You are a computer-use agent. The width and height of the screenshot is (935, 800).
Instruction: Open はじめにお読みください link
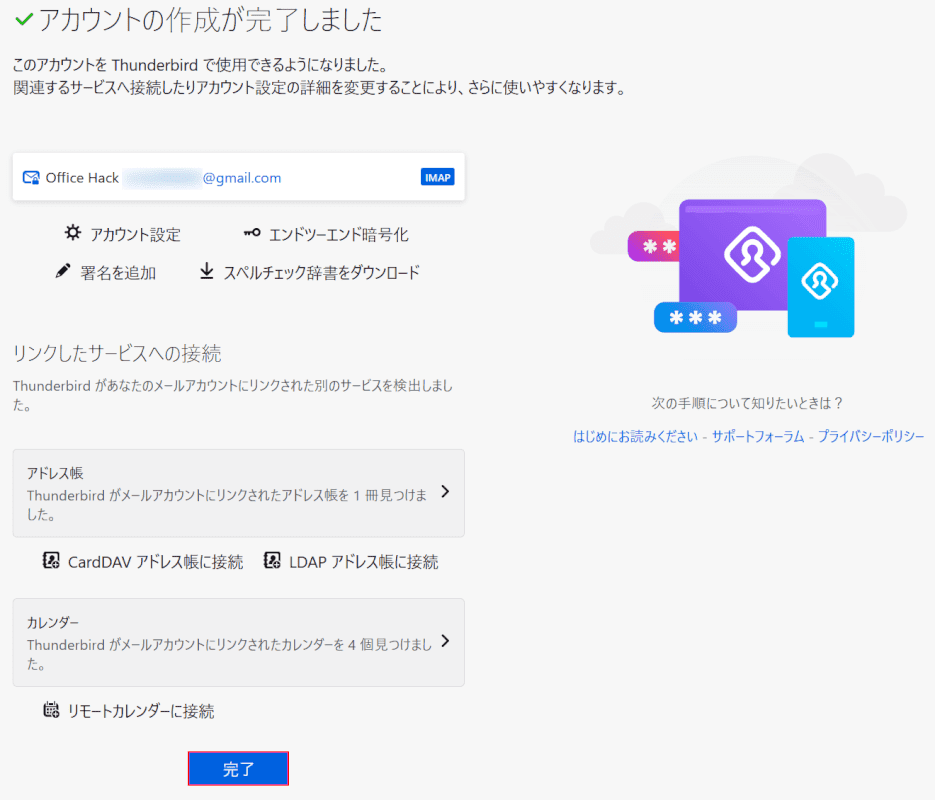[636, 436]
